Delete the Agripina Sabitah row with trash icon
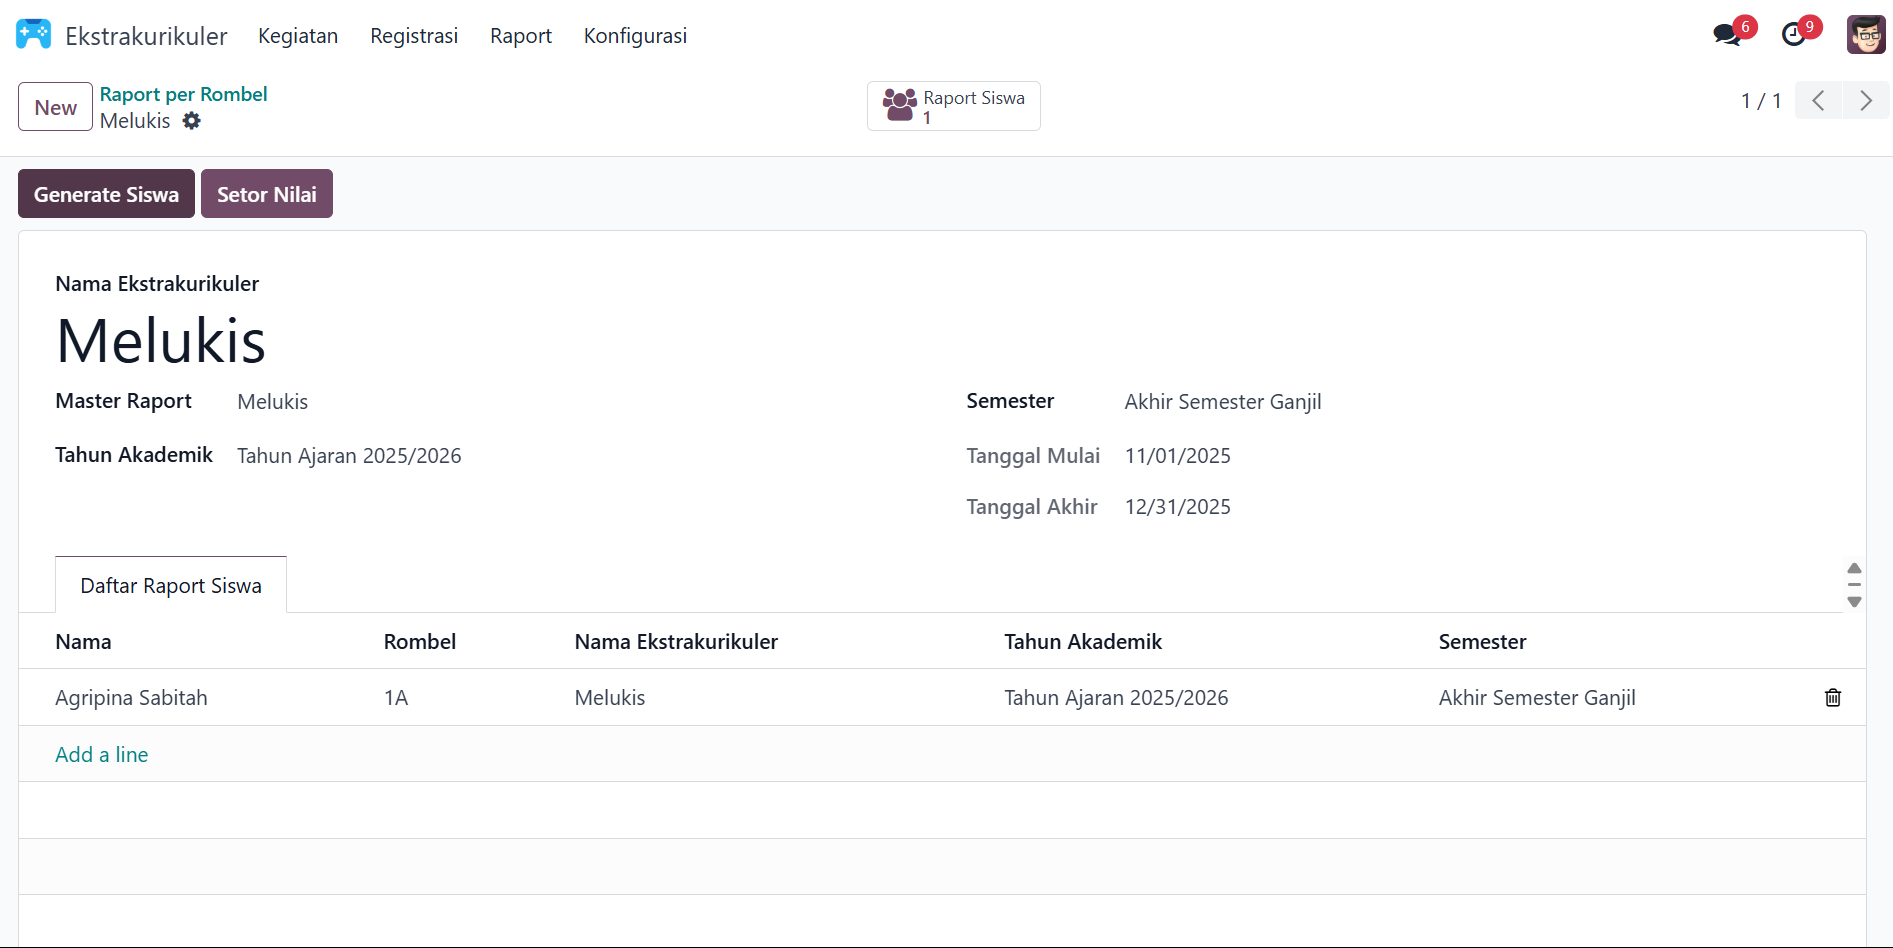Viewport: 1893px width, 948px height. click(x=1832, y=698)
